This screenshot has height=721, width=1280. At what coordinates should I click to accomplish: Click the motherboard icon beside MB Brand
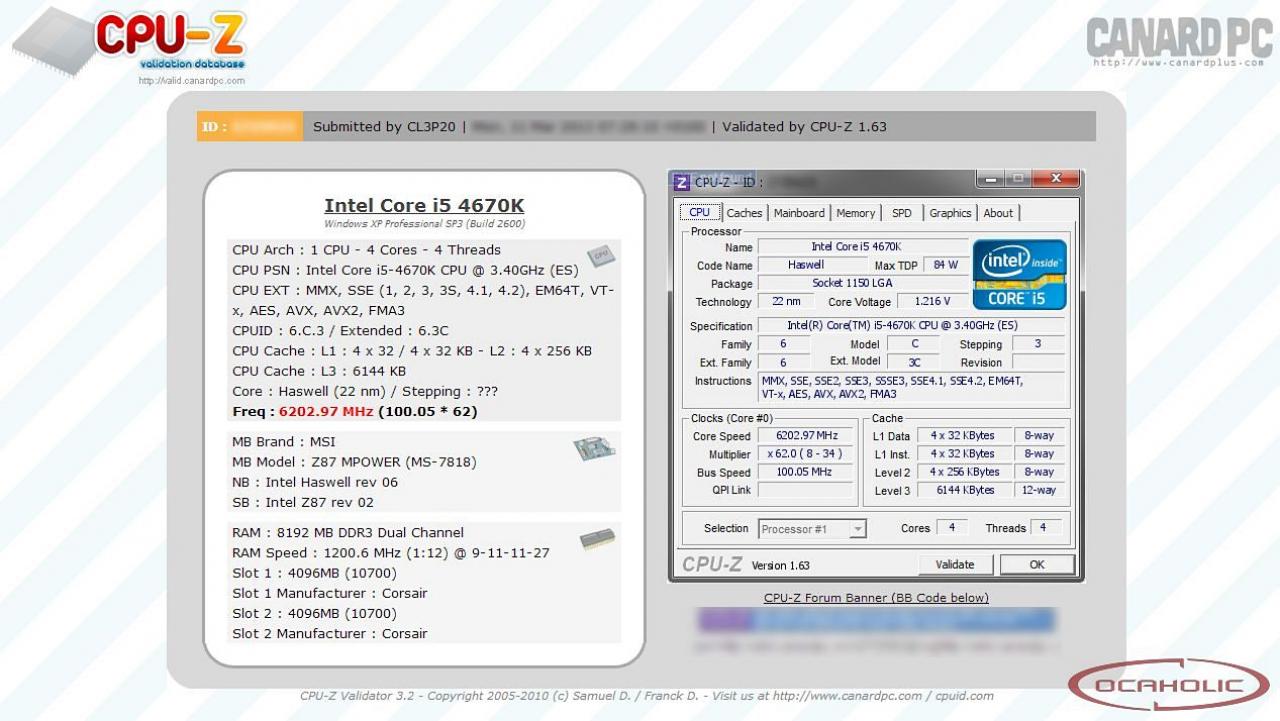point(594,449)
